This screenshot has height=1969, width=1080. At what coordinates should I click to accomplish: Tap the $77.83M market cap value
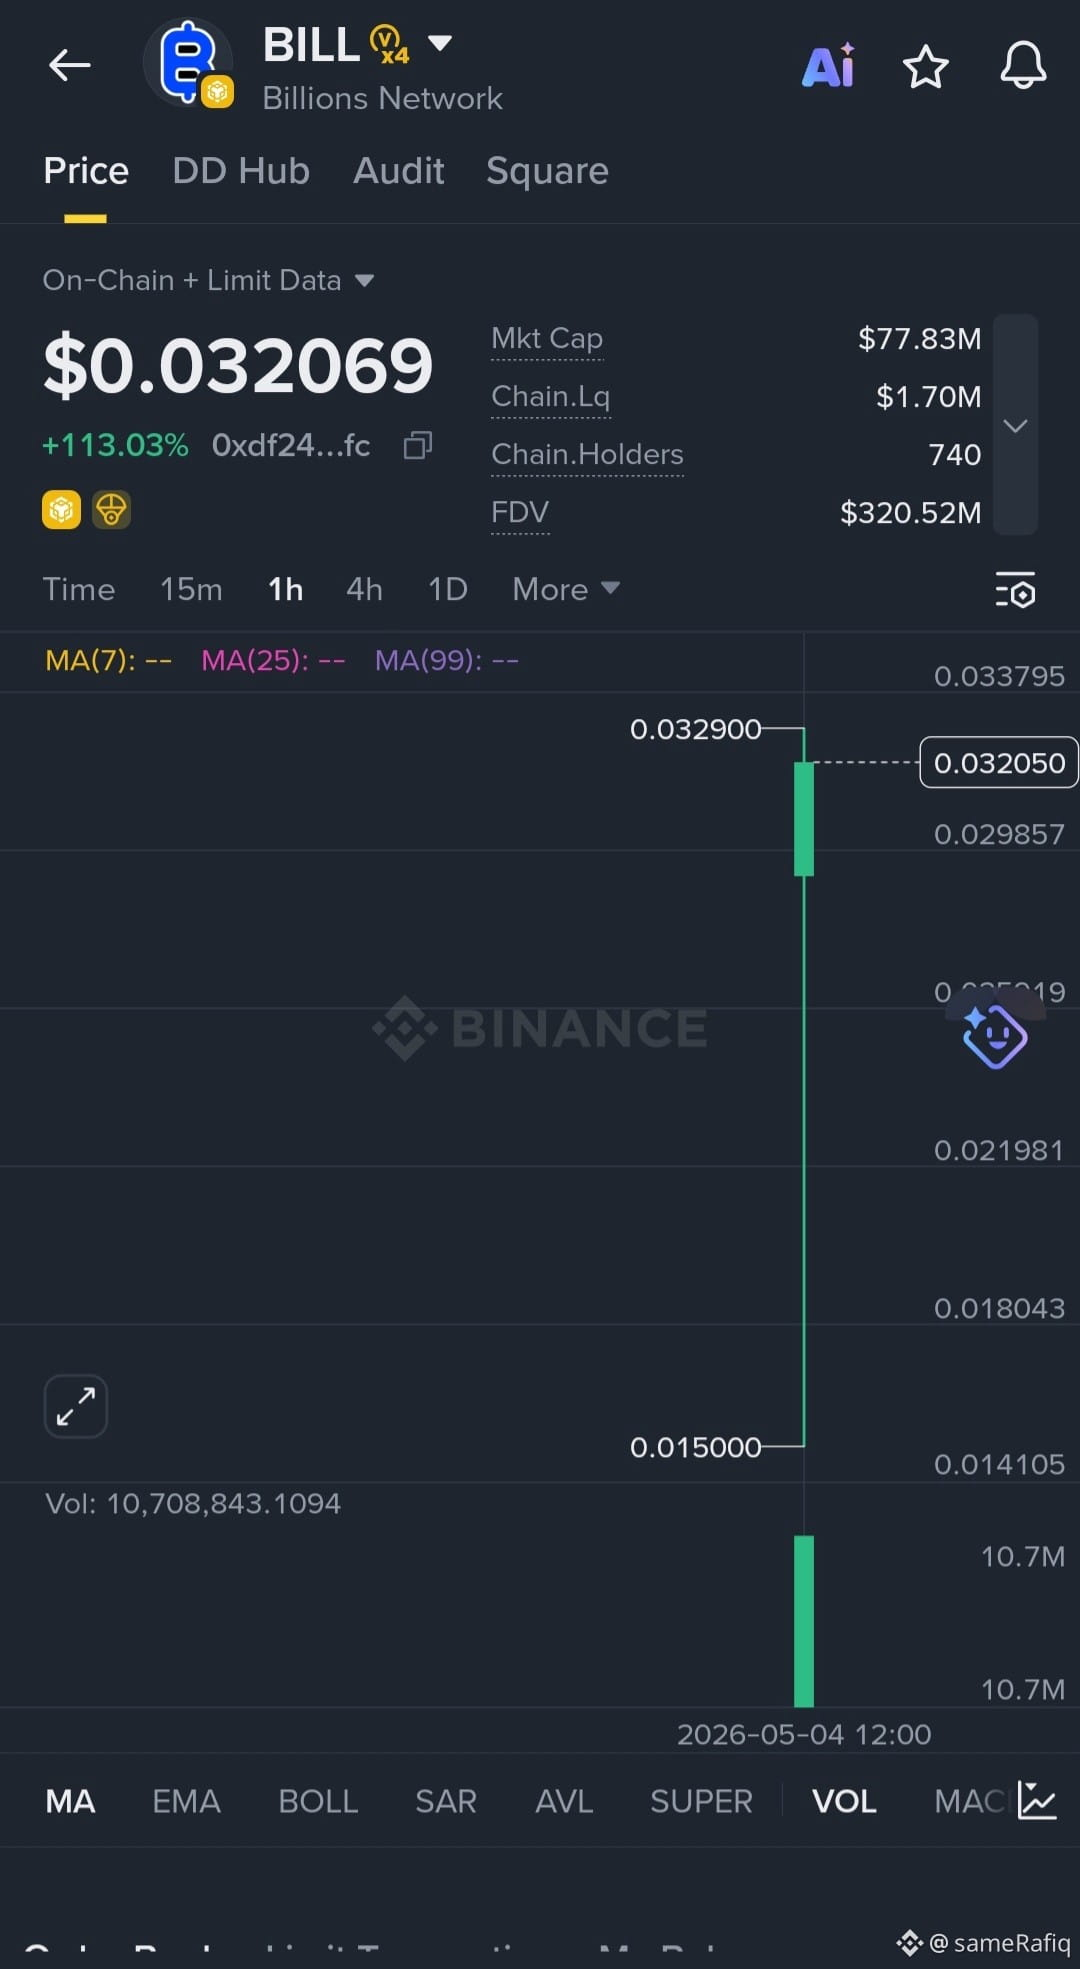[920, 339]
